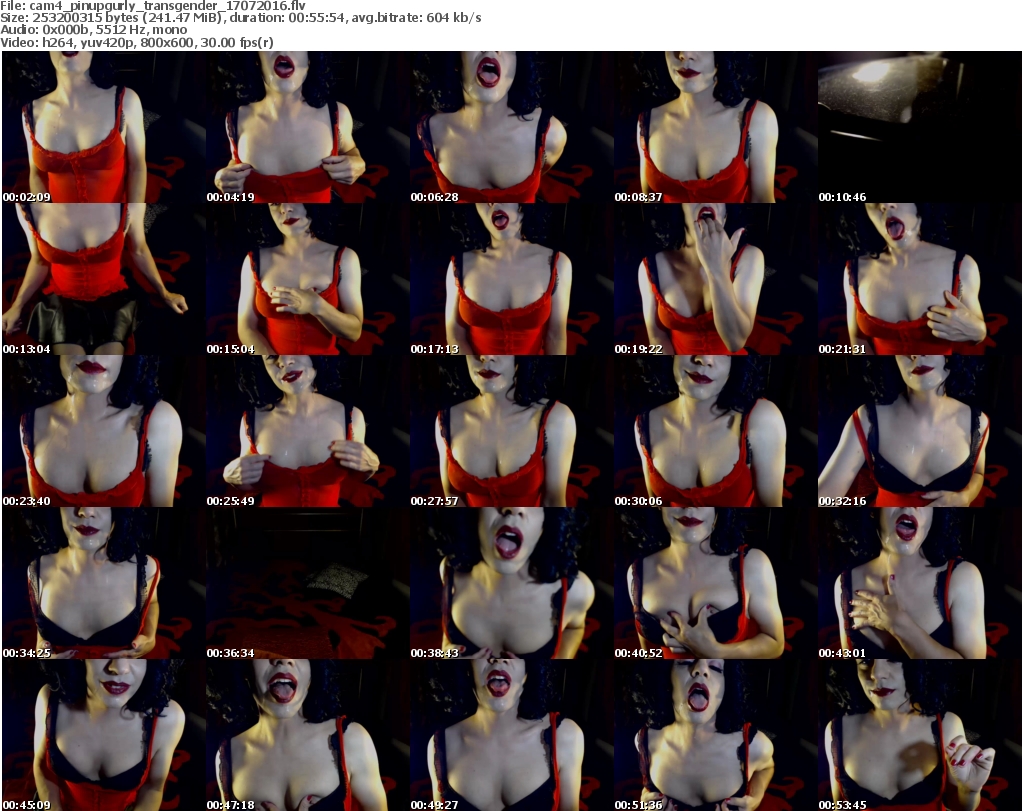Click the 'Size: 253200315 bytes' info line
1024x811 pixels.
tap(240, 18)
